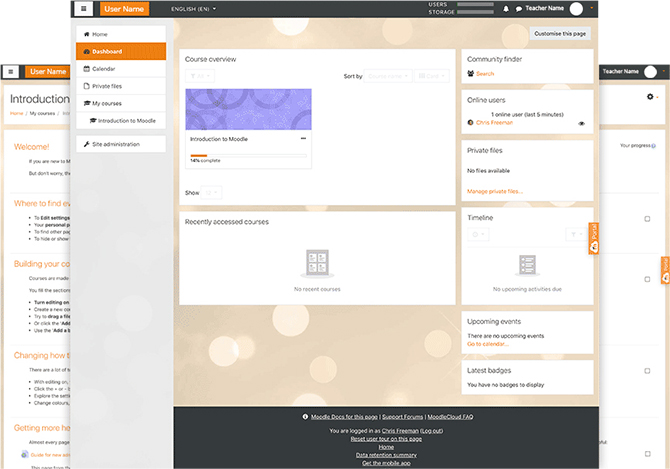Open the course Sort by dropdown
The image size is (670, 469).
click(389, 76)
